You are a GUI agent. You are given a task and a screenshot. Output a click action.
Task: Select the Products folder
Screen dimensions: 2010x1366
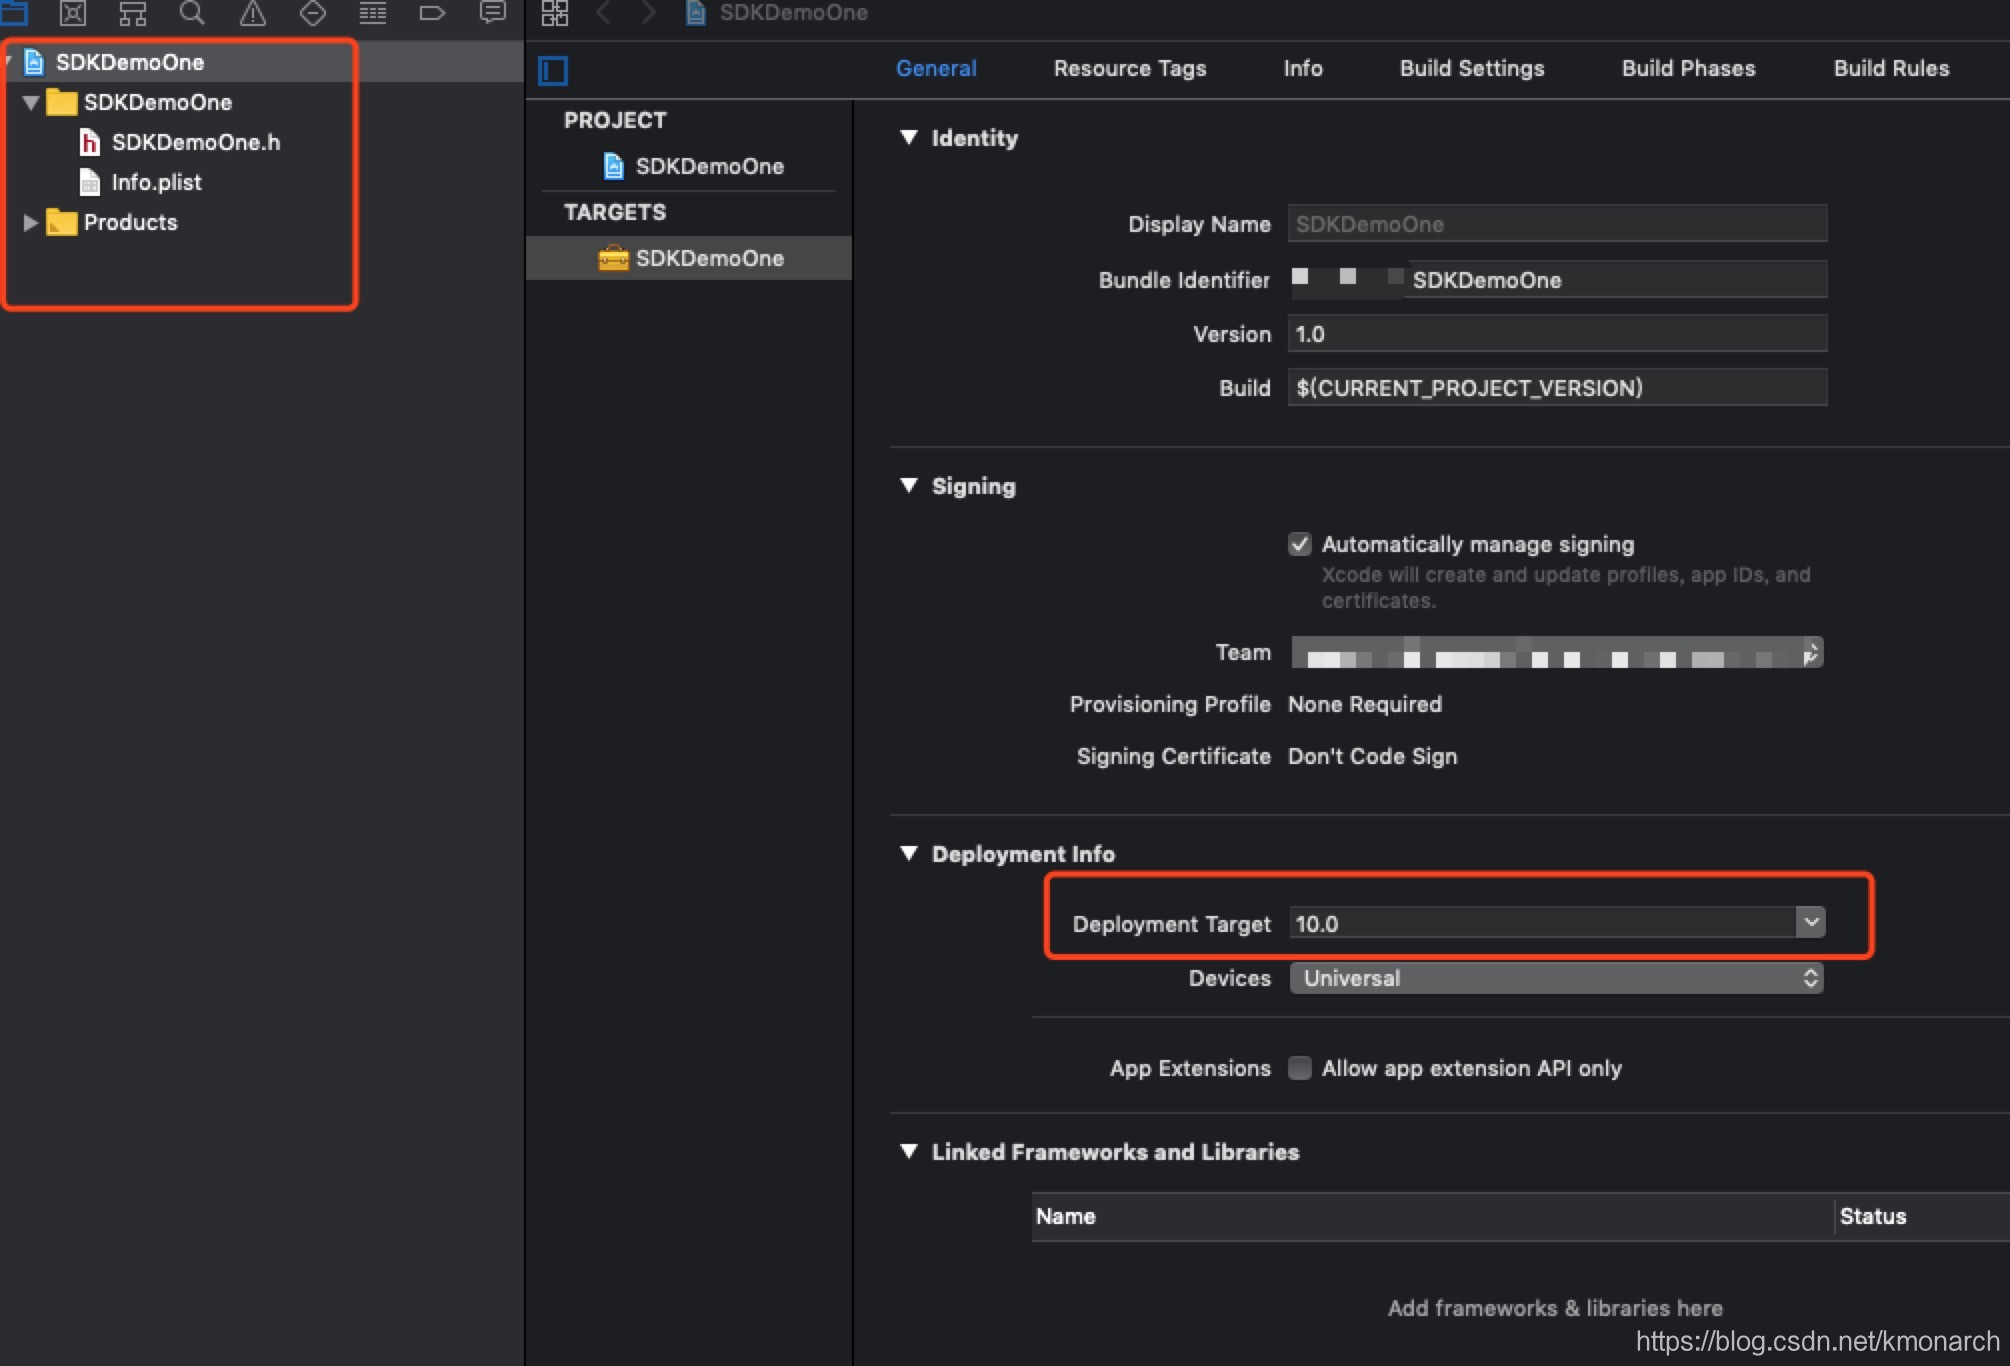pos(130,222)
